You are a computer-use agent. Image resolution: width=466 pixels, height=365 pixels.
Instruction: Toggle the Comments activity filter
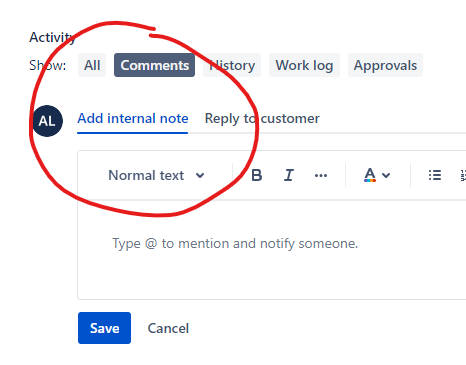pyautogui.click(x=154, y=65)
